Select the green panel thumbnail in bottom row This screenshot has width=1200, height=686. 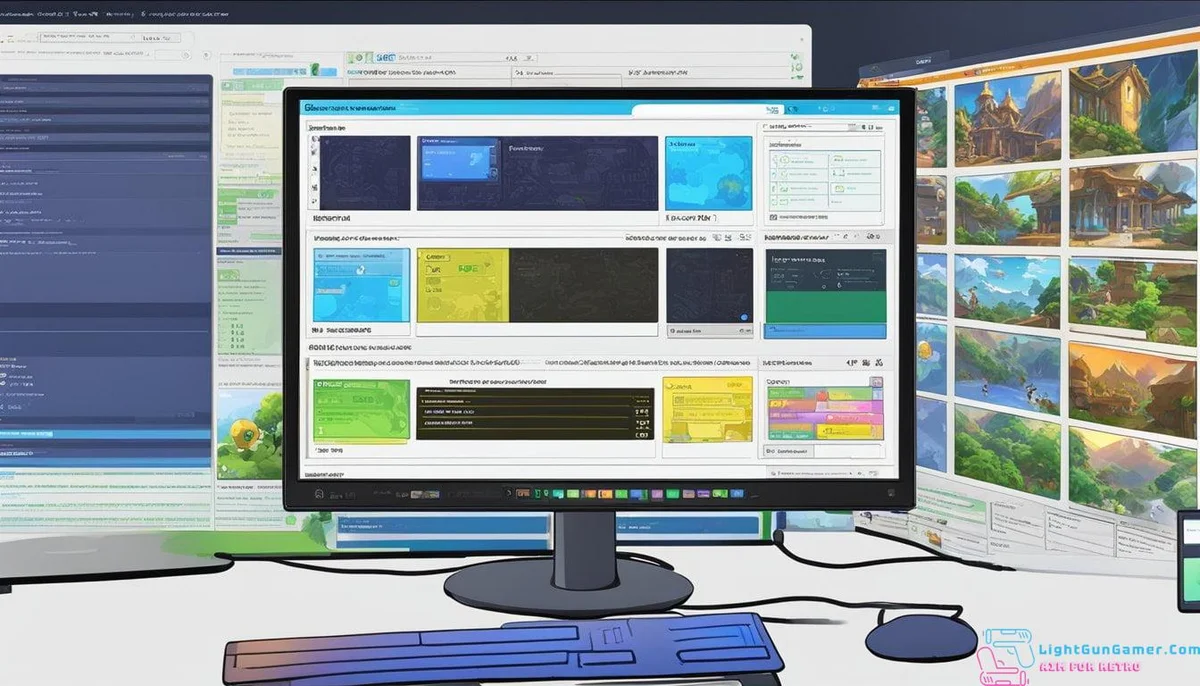[361, 410]
